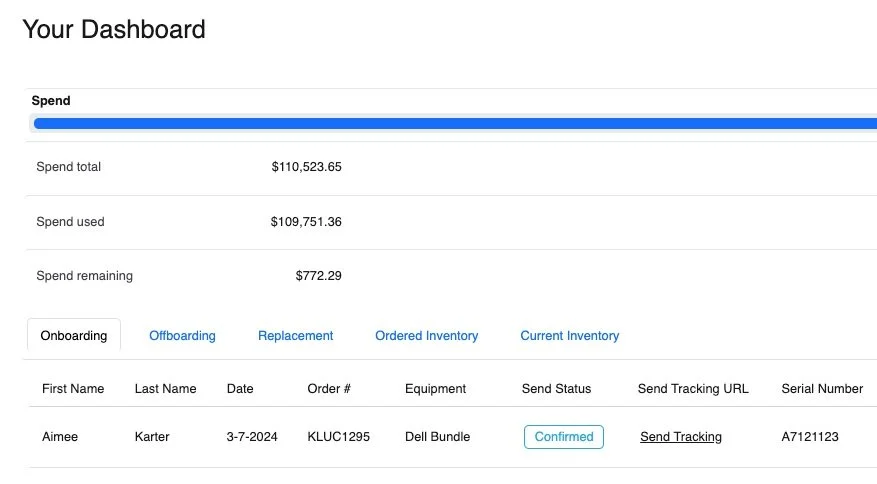Click the First Name column header
The width and height of the screenshot is (877, 484).
73,389
